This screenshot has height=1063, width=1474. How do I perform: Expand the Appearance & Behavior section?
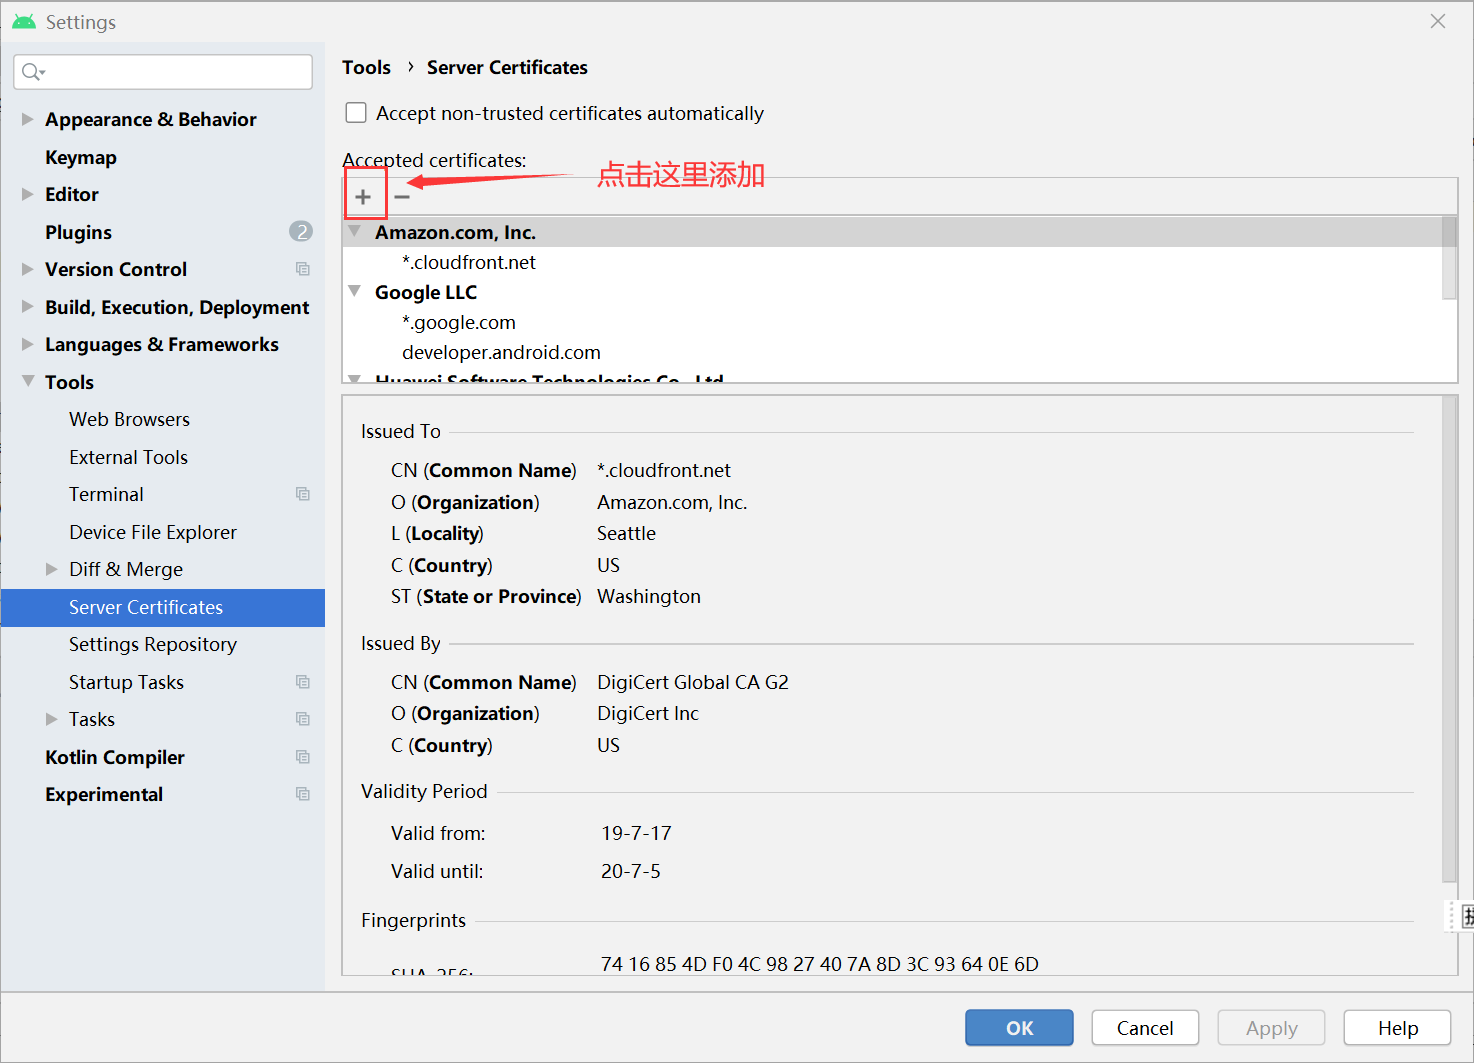(26, 119)
